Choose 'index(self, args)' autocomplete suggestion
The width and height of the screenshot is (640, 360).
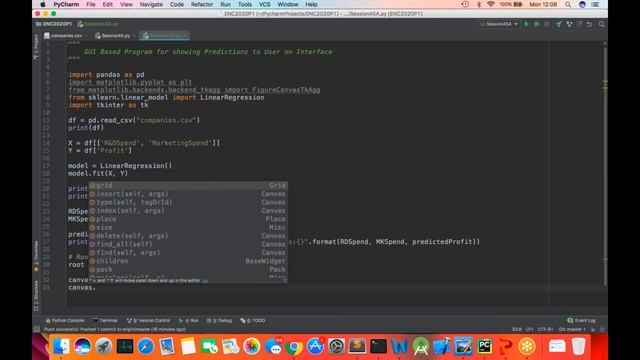tap(188, 211)
